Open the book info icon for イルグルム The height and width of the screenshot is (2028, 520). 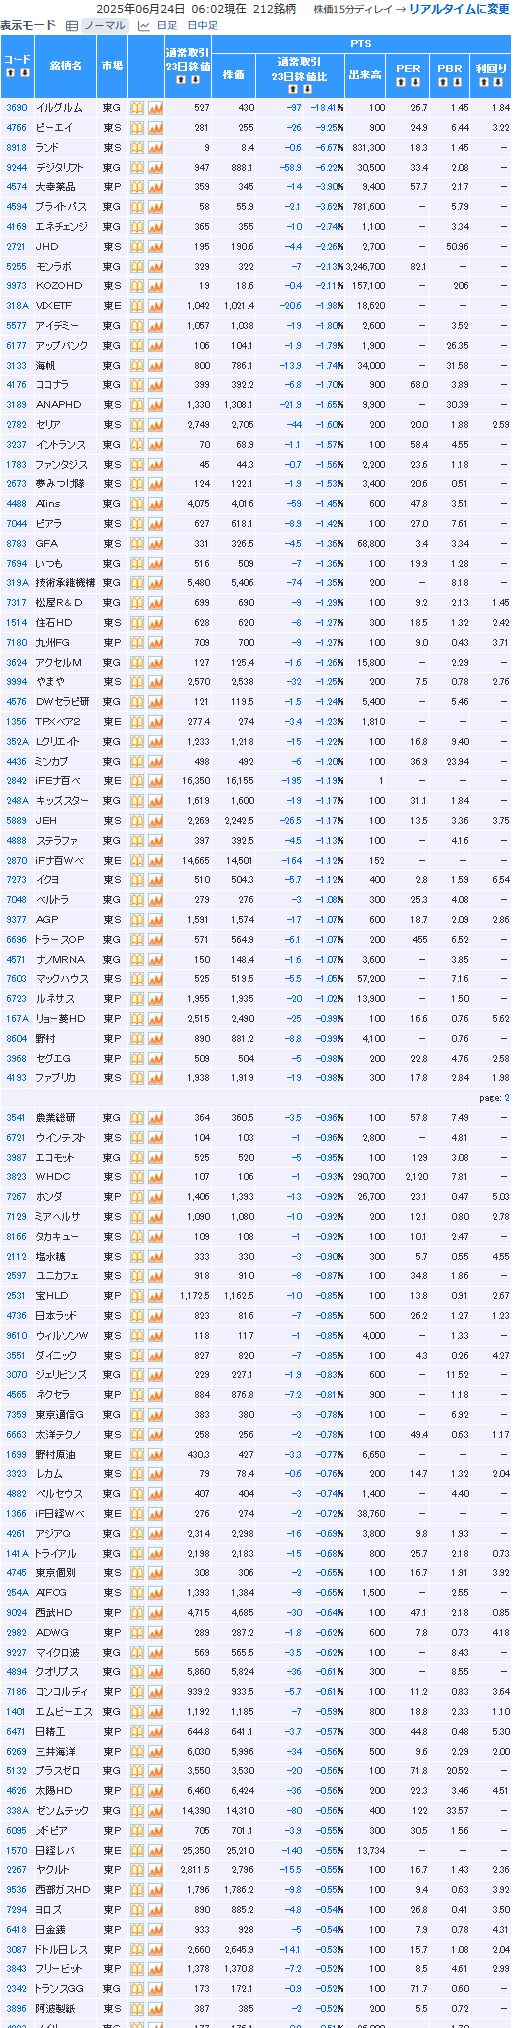138,108
